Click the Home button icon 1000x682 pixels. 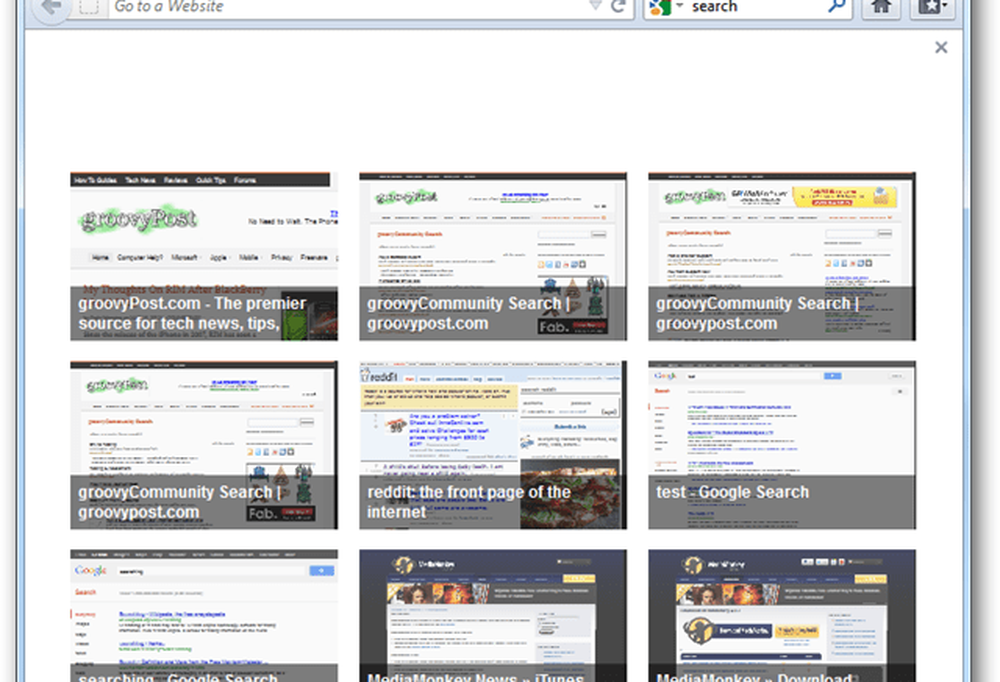881,7
